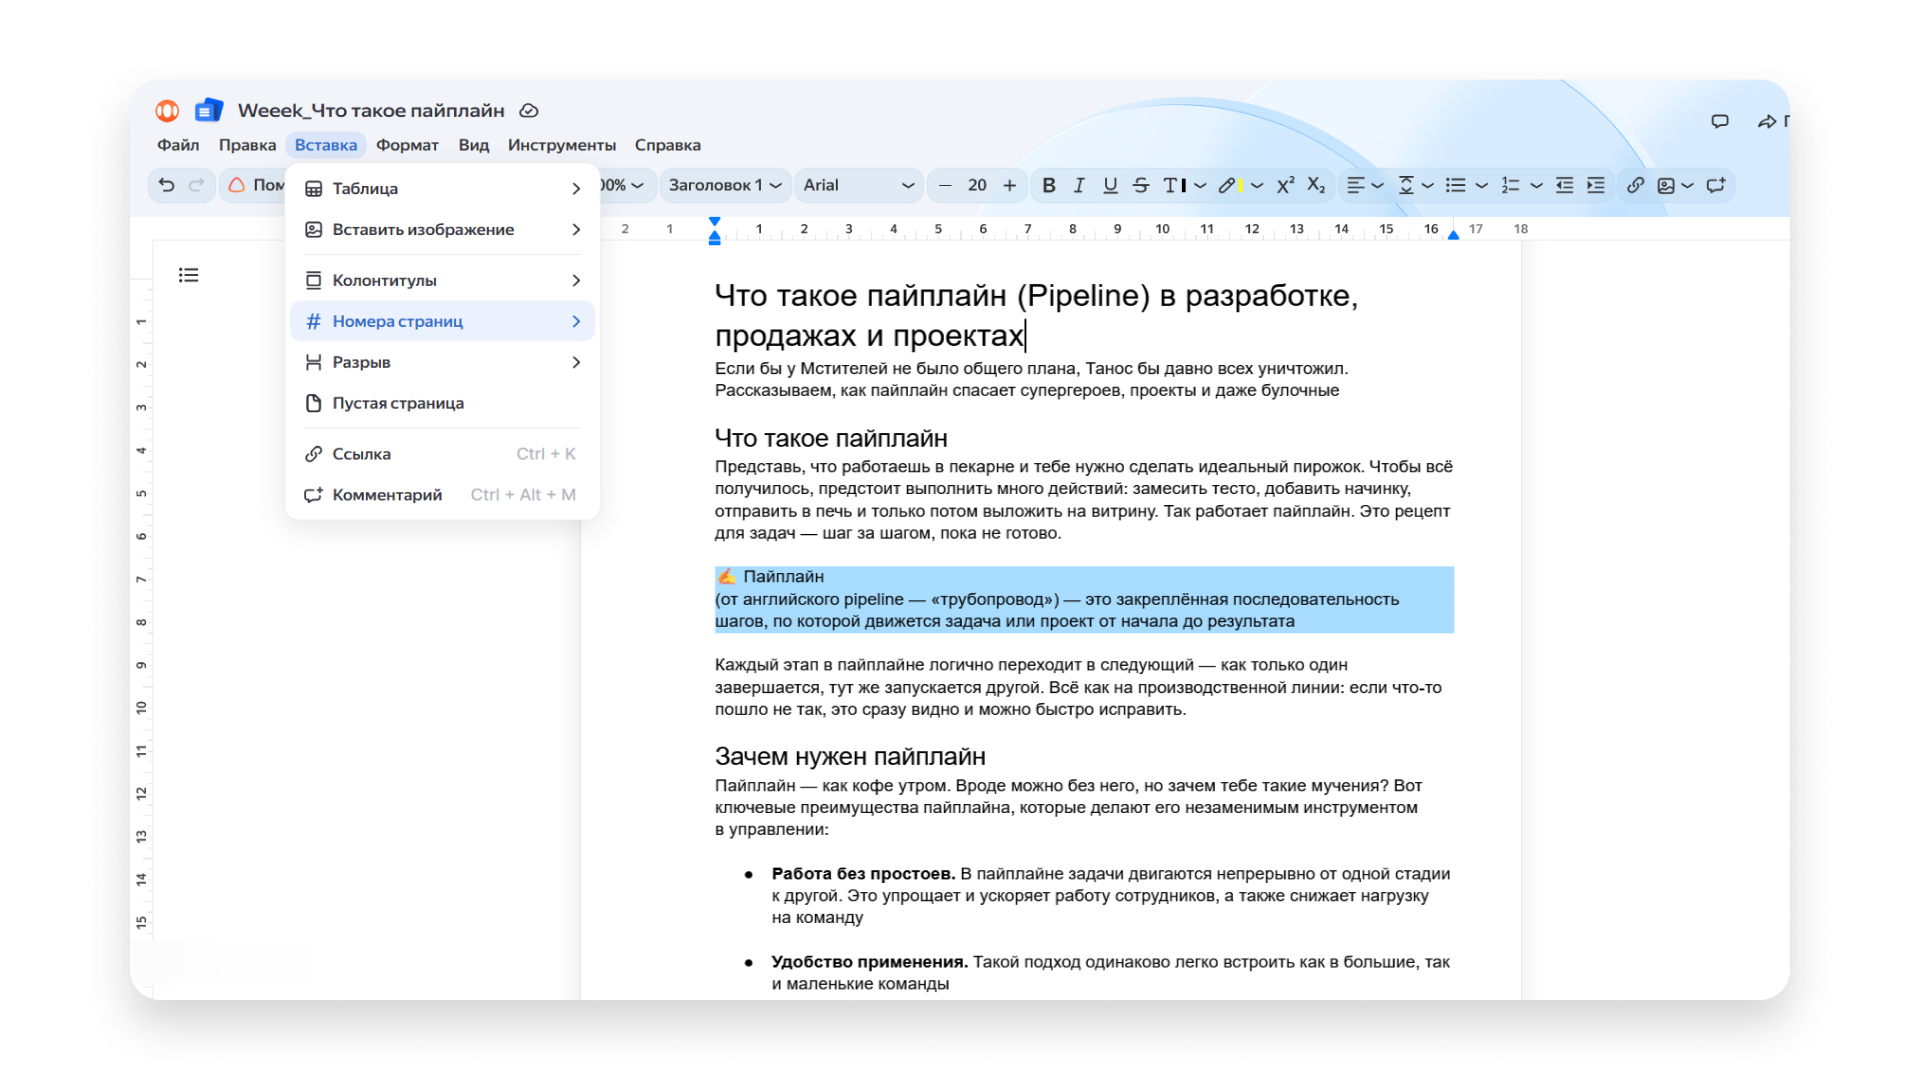Screen dimensions: 1920x1080
Task: Insert a Пустая страница
Action: click(x=442, y=403)
